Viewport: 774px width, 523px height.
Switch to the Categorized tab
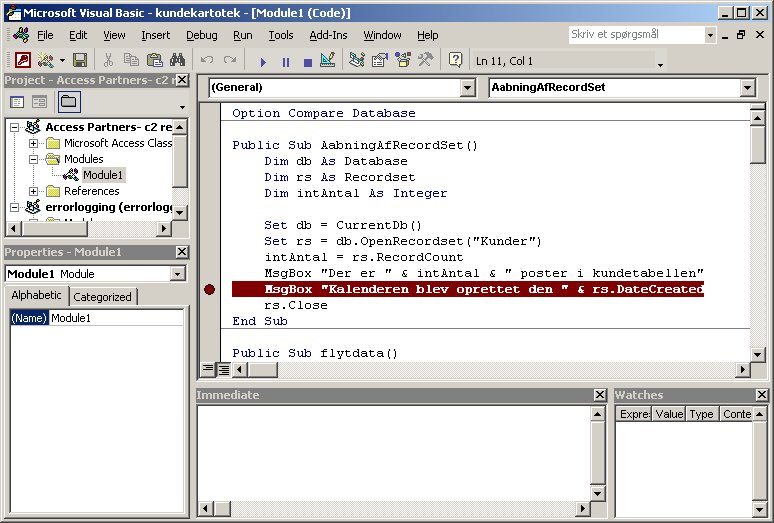point(102,296)
